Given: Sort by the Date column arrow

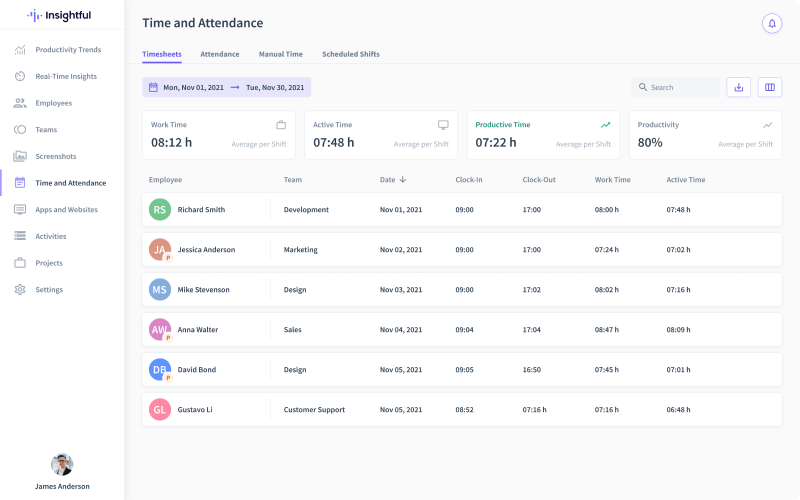Looking at the screenshot, I should click(403, 180).
